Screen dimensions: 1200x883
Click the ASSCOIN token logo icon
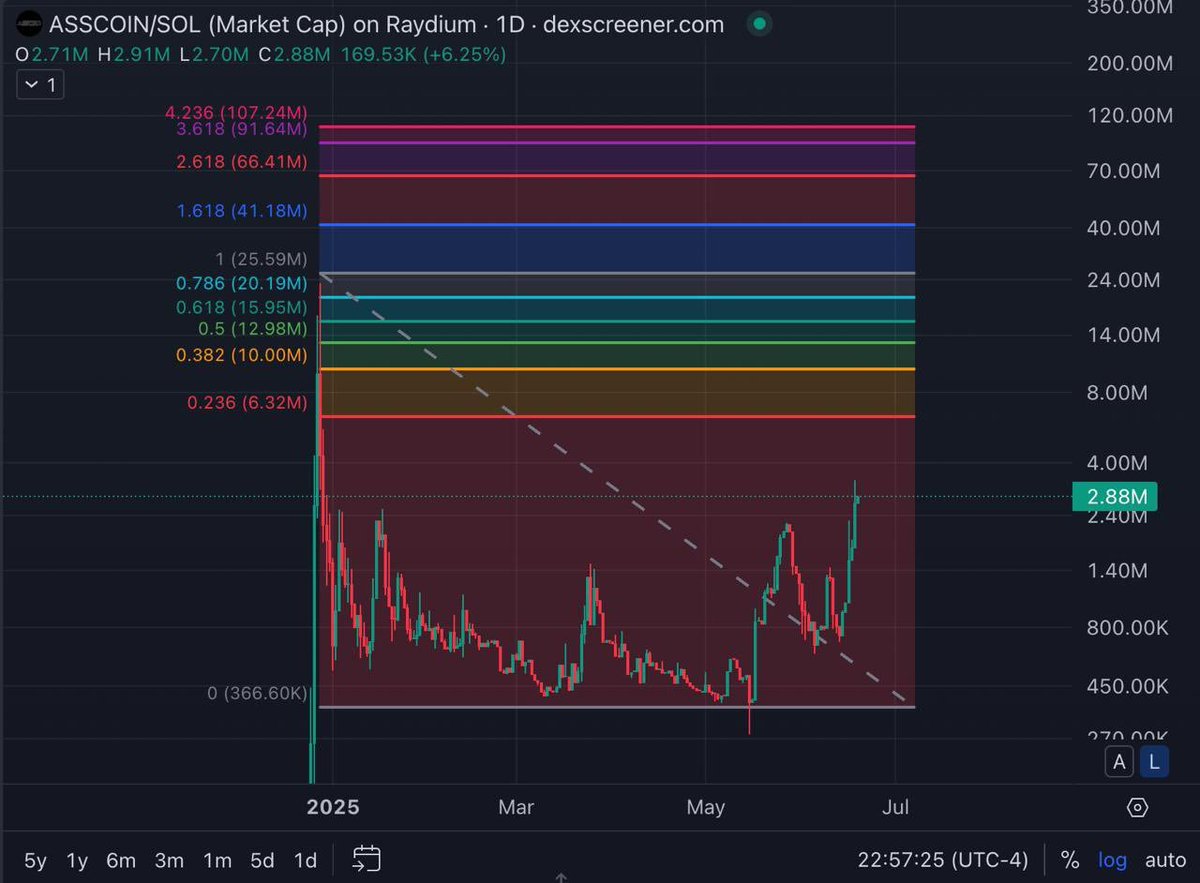(28, 23)
